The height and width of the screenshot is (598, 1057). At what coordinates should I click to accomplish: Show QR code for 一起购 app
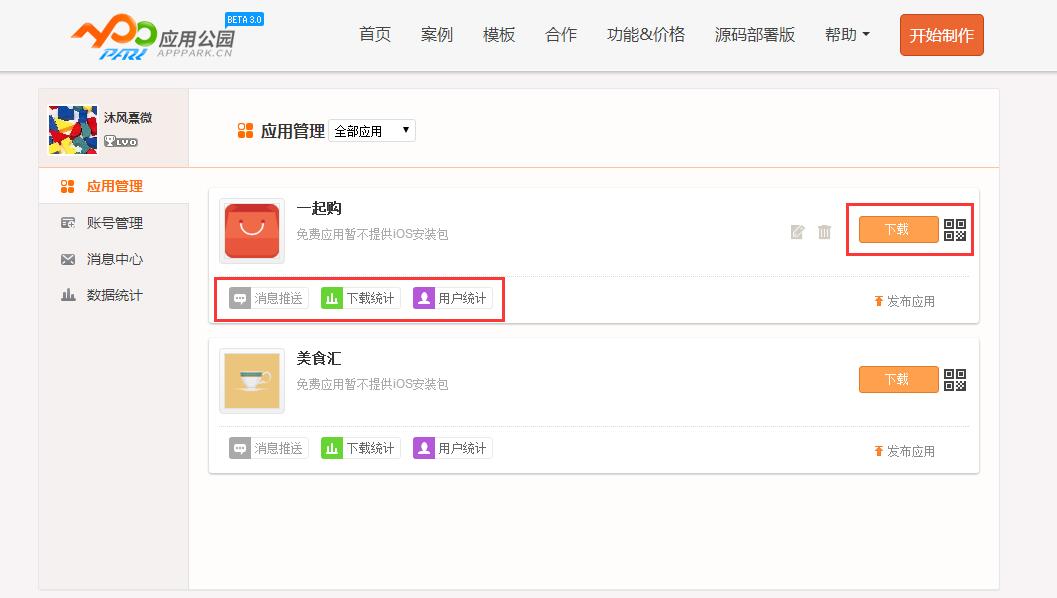point(955,230)
